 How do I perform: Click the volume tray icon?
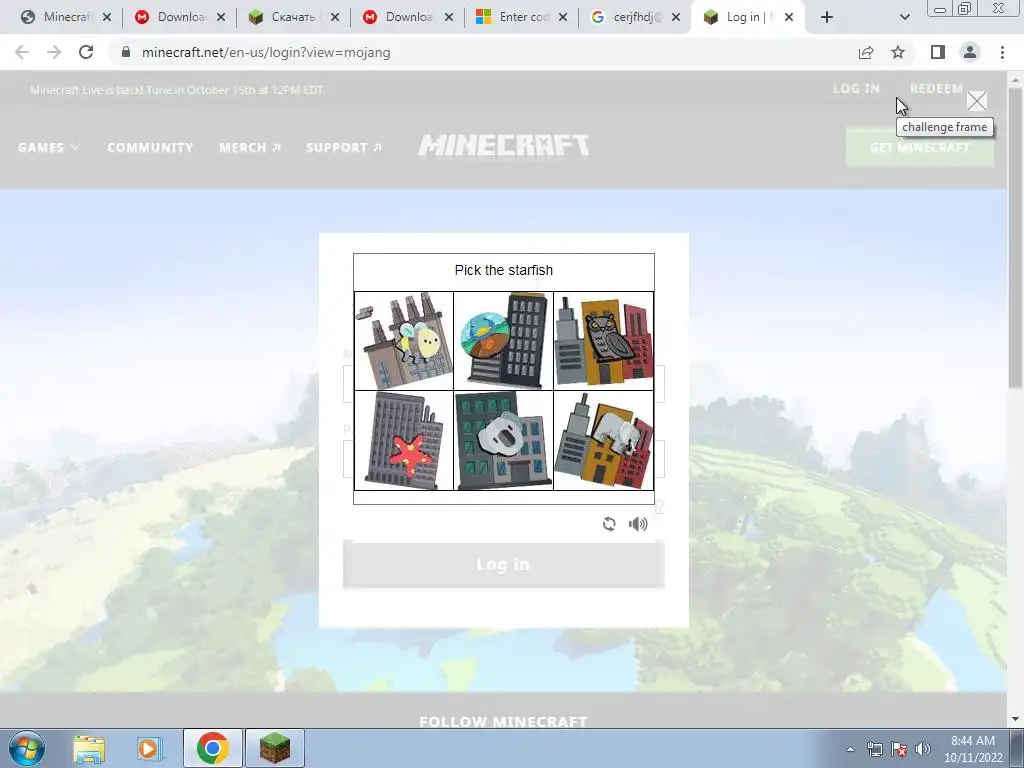click(x=922, y=749)
